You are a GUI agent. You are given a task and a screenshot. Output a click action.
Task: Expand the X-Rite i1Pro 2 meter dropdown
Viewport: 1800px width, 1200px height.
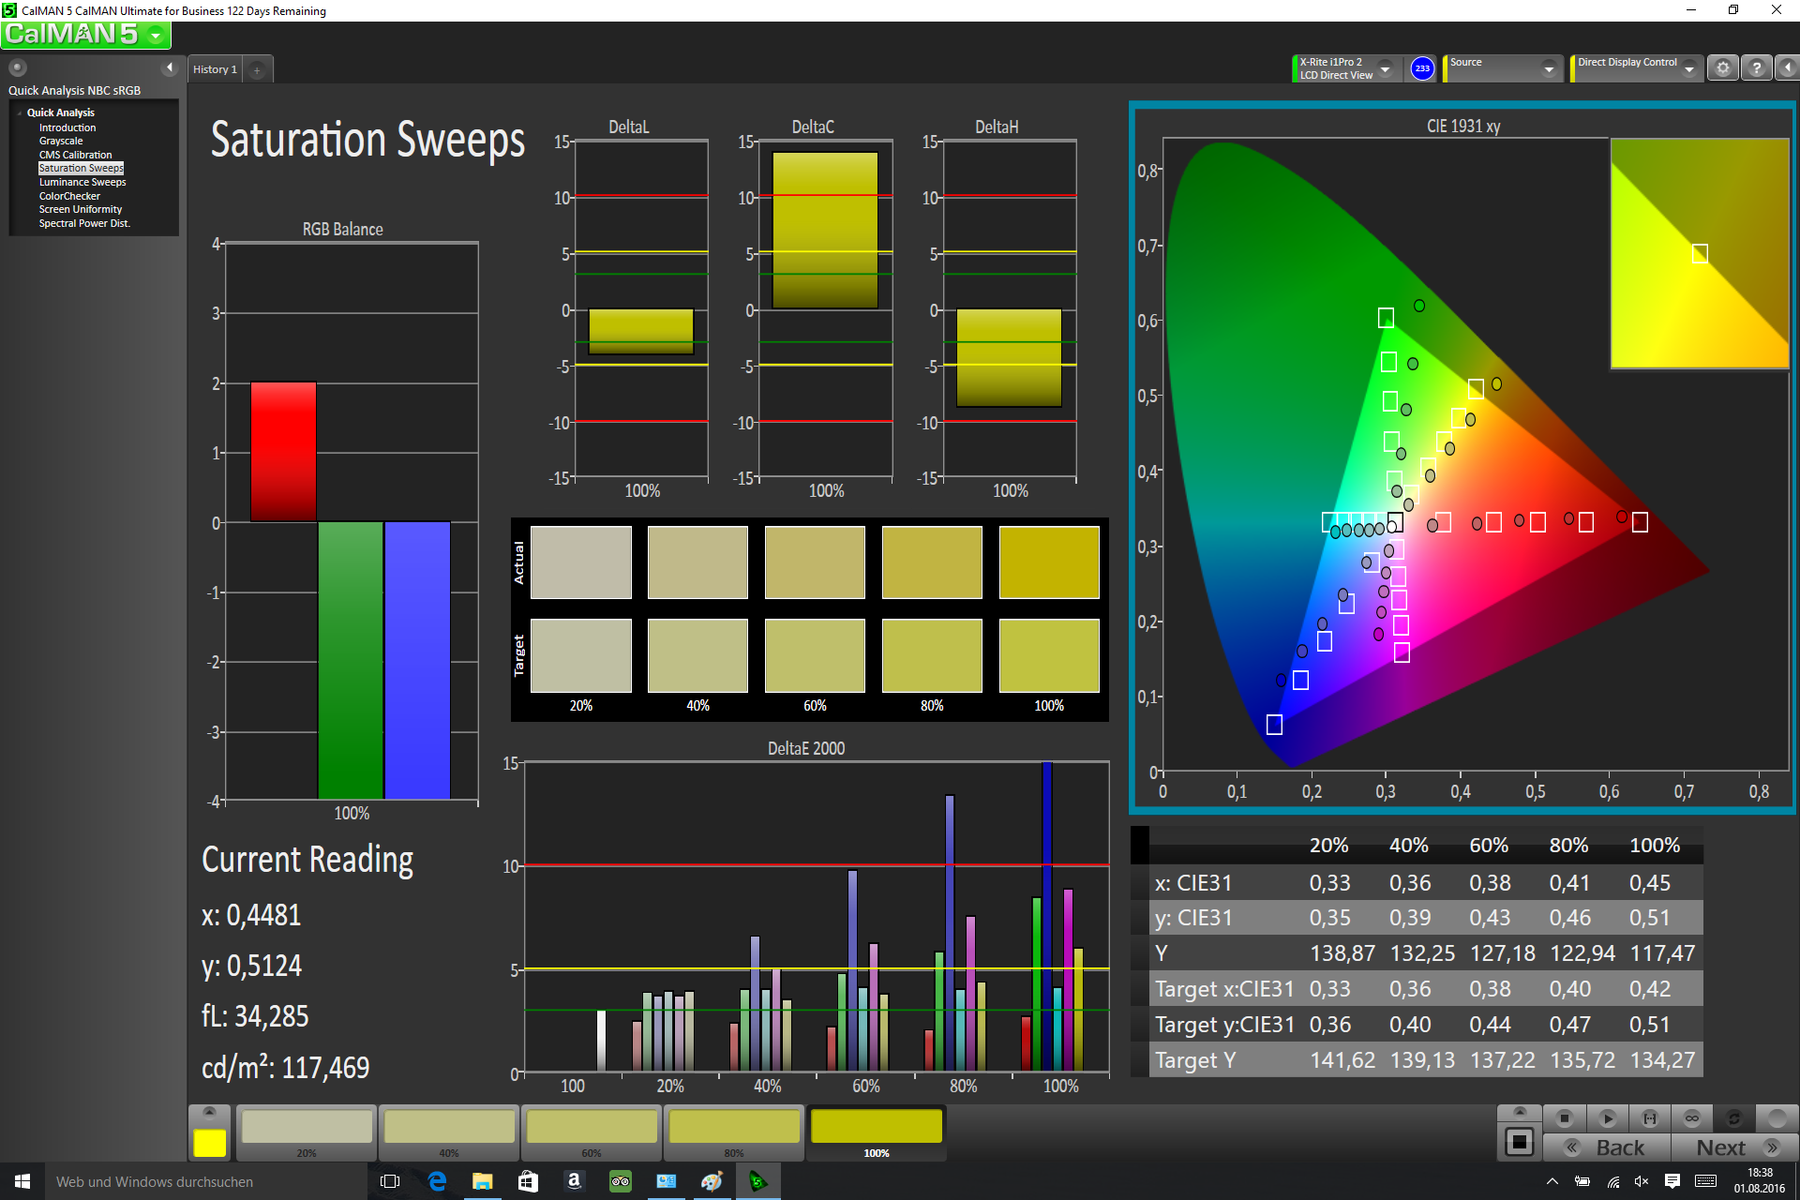click(1385, 68)
